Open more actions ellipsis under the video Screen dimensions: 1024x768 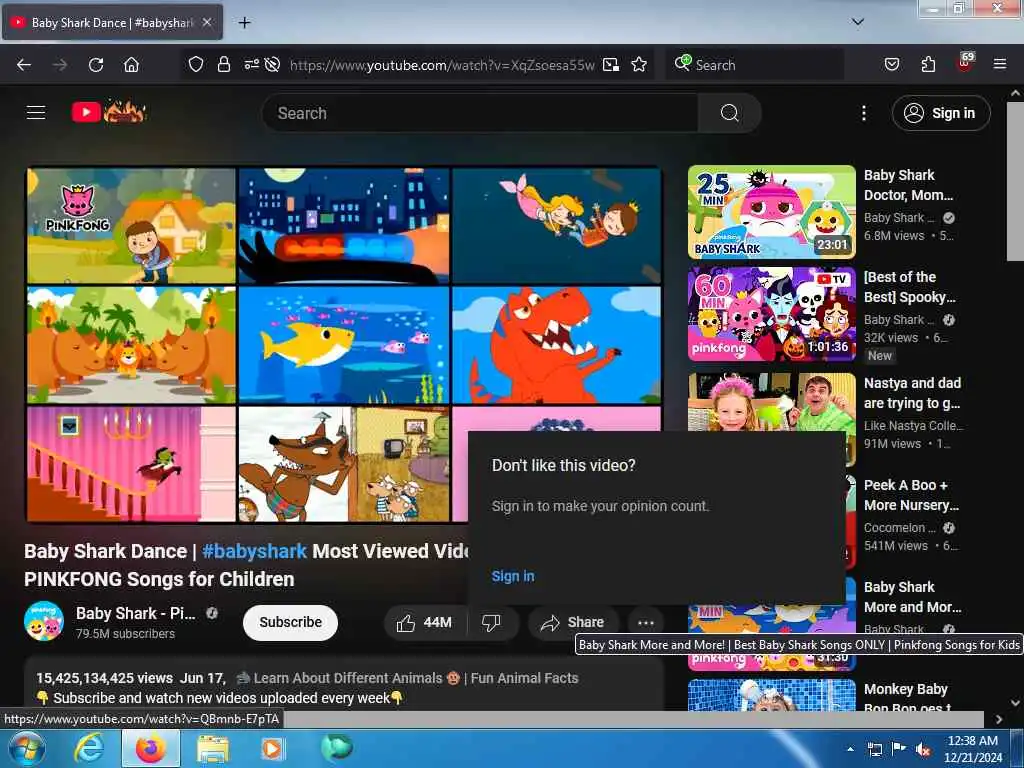point(646,622)
